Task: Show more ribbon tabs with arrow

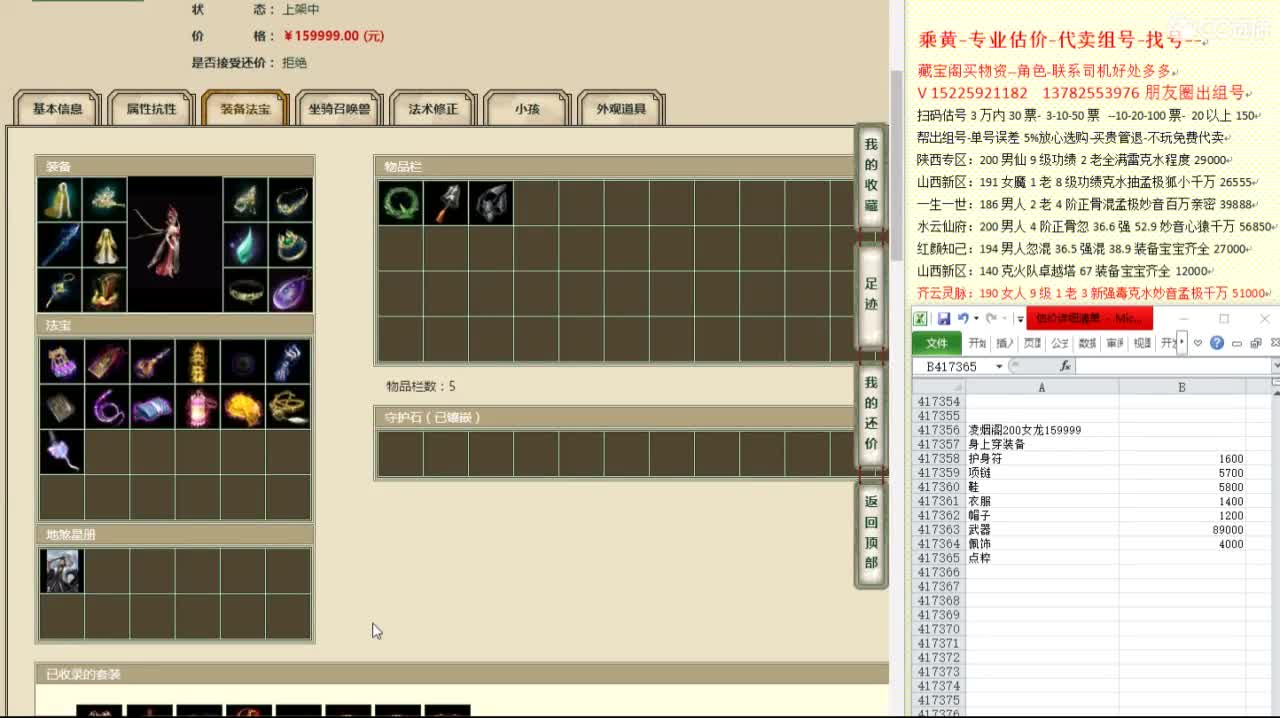Action: [x=1182, y=343]
